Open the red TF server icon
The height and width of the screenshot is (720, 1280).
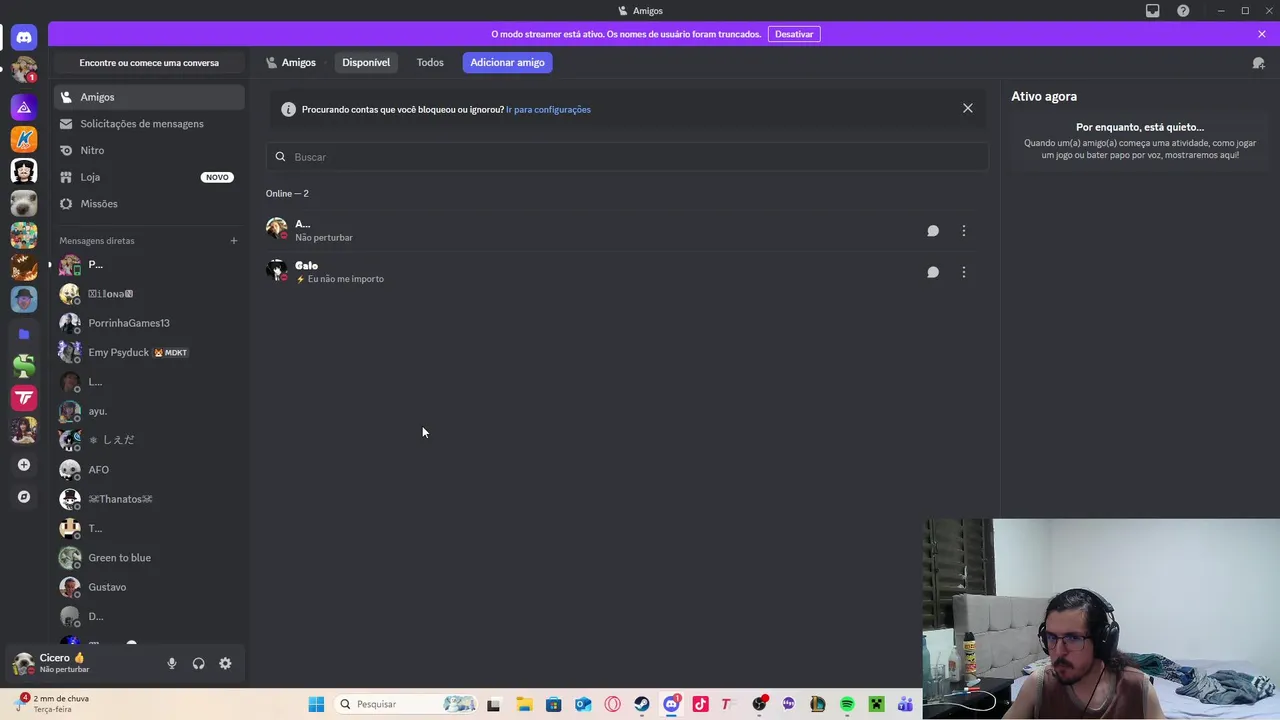click(24, 398)
